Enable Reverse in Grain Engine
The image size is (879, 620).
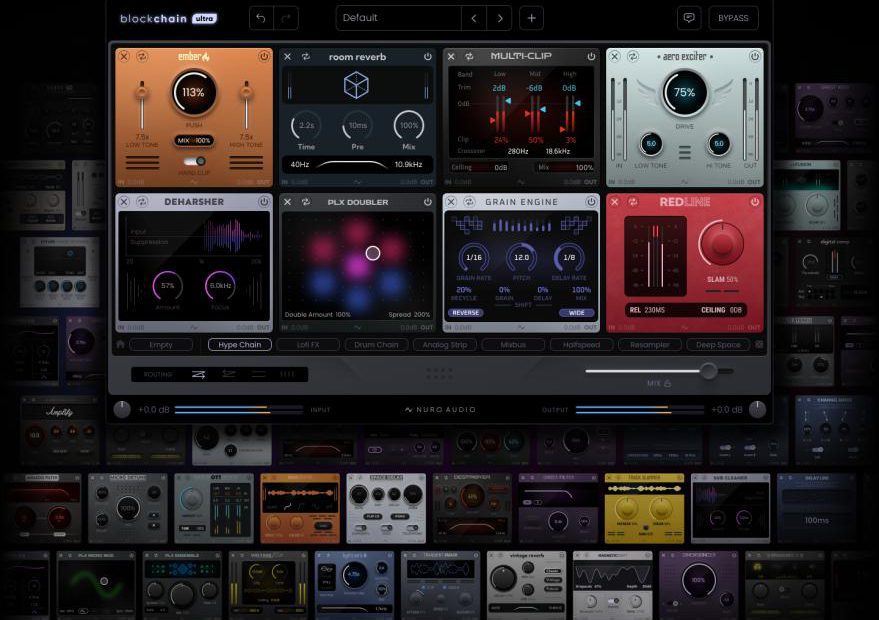(465, 312)
